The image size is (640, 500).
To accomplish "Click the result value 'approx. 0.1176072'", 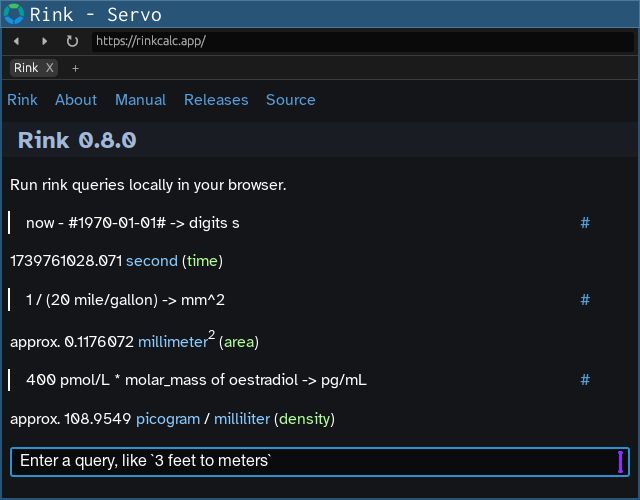I will [x=72, y=342].
